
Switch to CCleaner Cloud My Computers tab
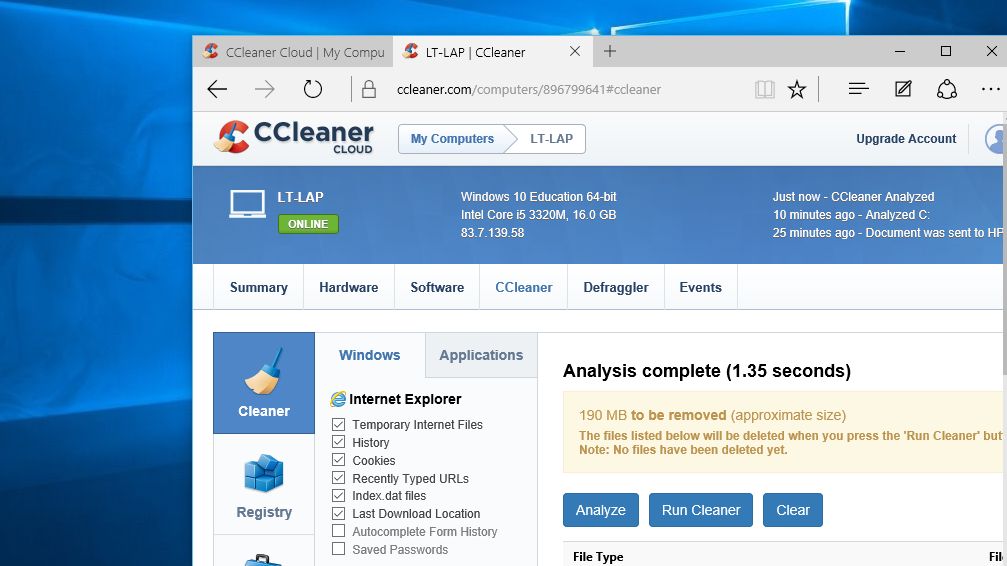(293, 52)
